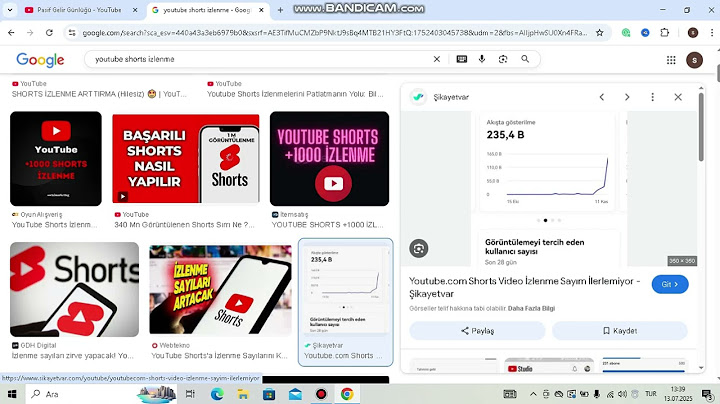Open Google account avatar

tap(694, 60)
